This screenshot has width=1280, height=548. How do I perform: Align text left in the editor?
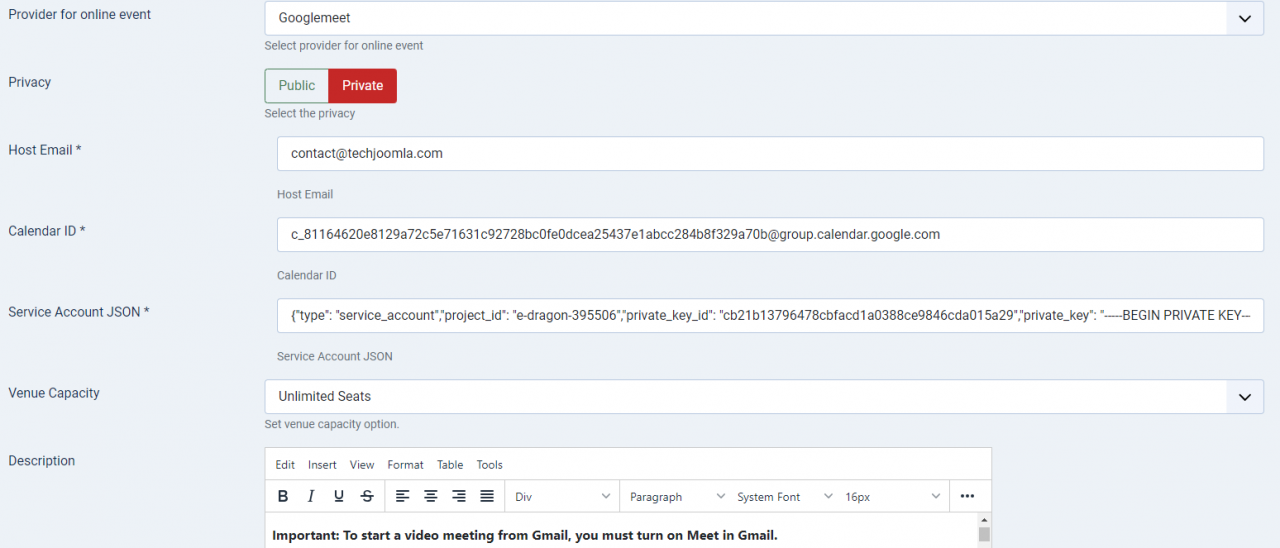point(402,496)
